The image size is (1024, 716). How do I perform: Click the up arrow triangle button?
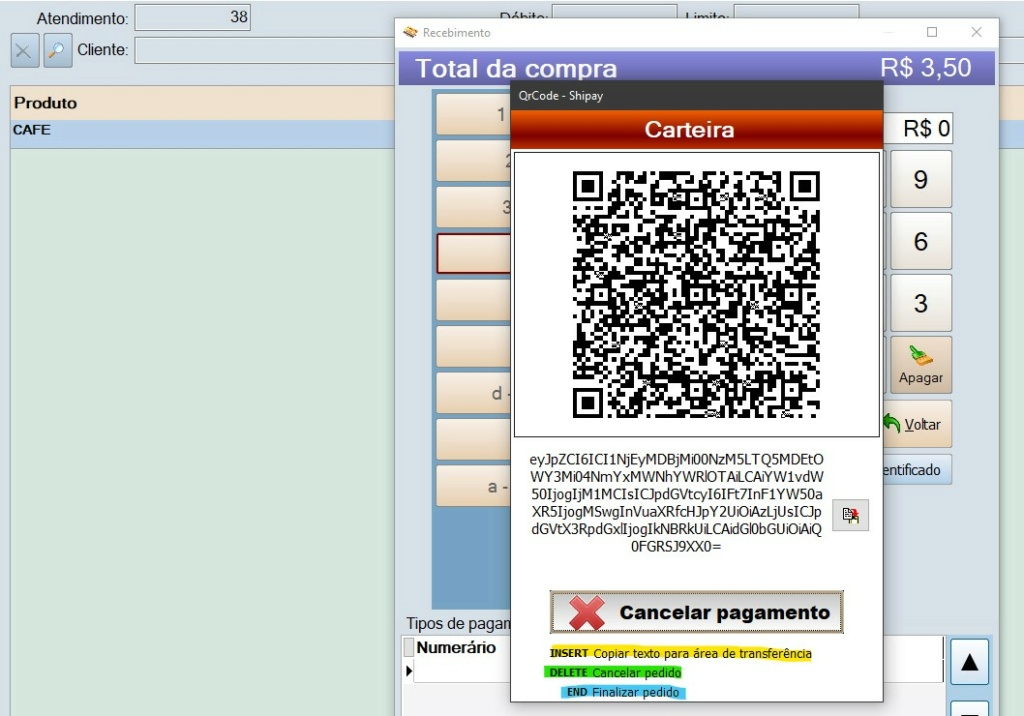coord(969,661)
